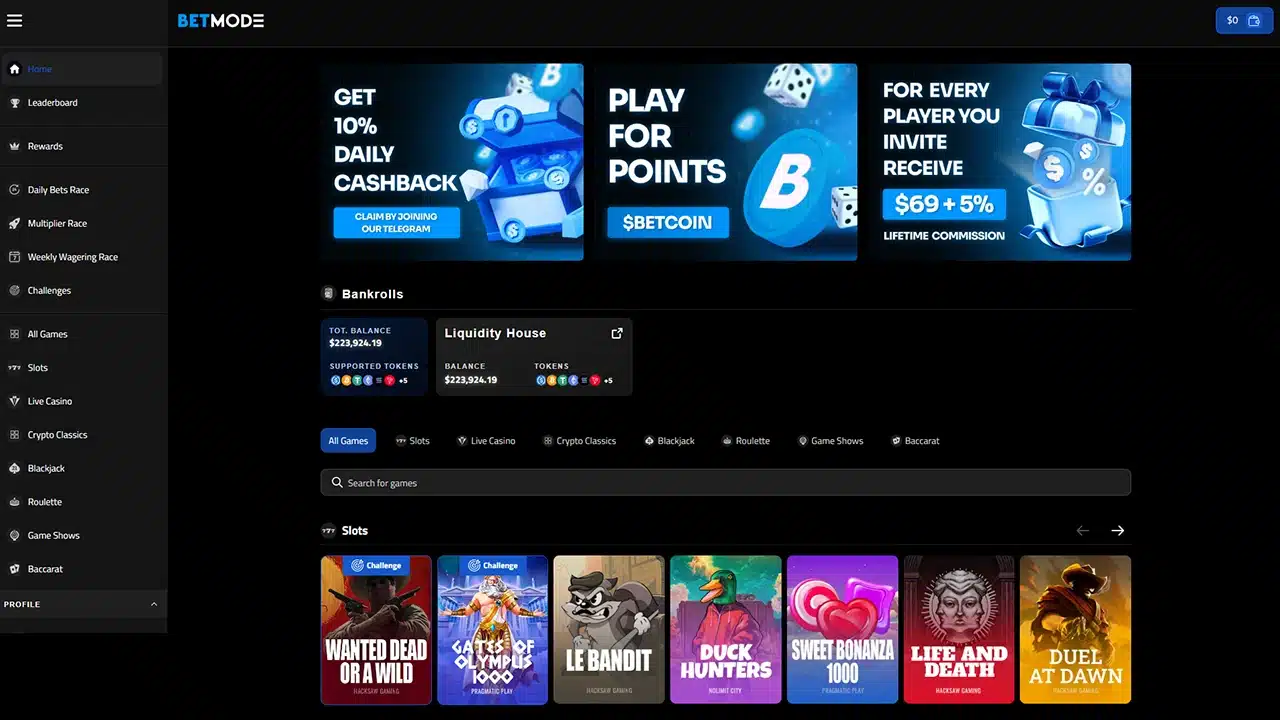Click the Slots sidebar icon

14,368
